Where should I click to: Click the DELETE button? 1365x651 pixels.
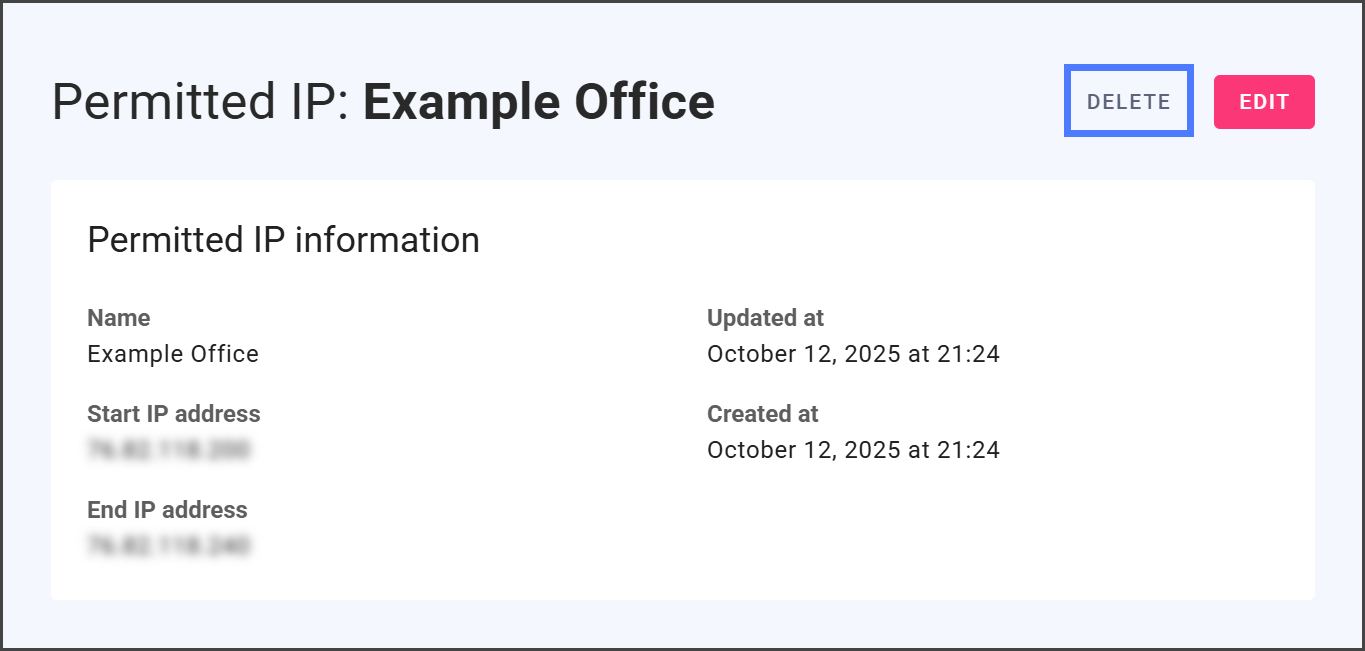1128,102
